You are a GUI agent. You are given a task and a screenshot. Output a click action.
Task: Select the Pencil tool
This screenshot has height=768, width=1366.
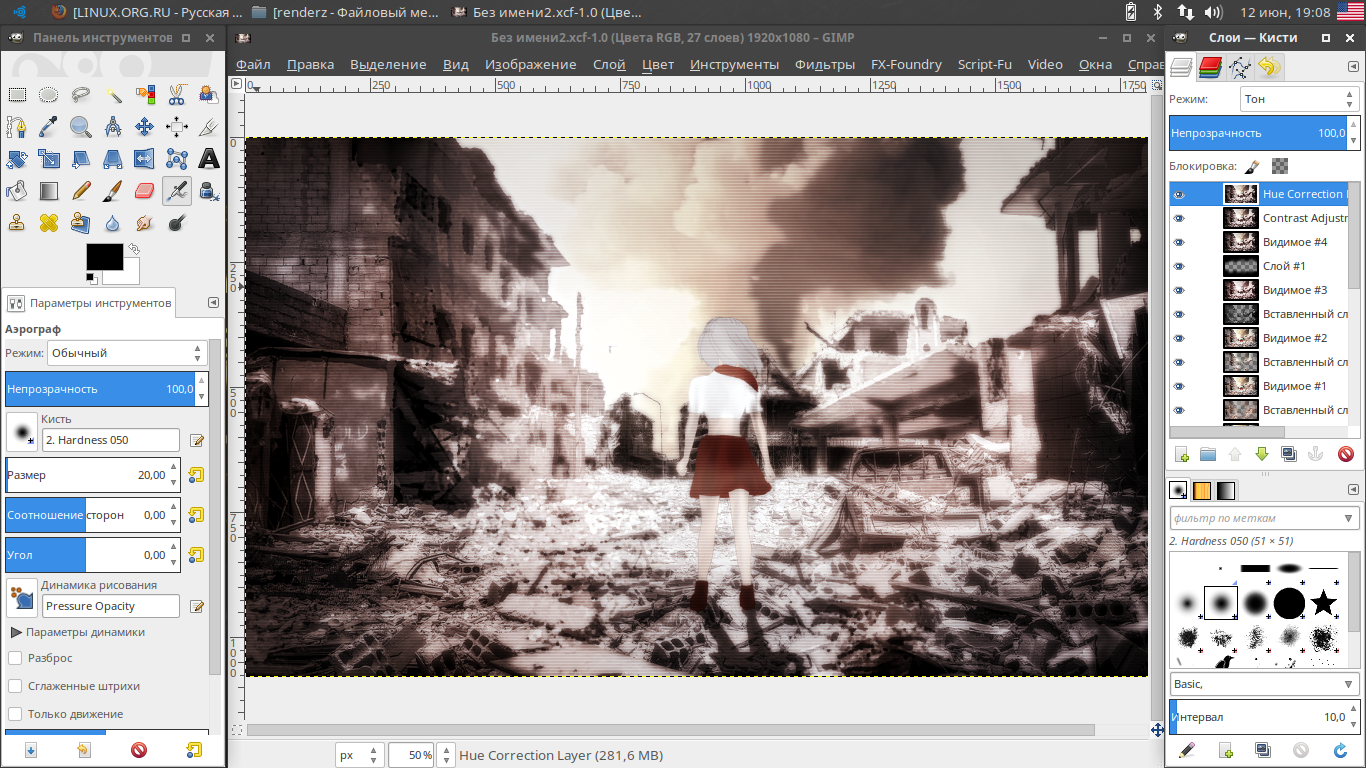[81, 191]
